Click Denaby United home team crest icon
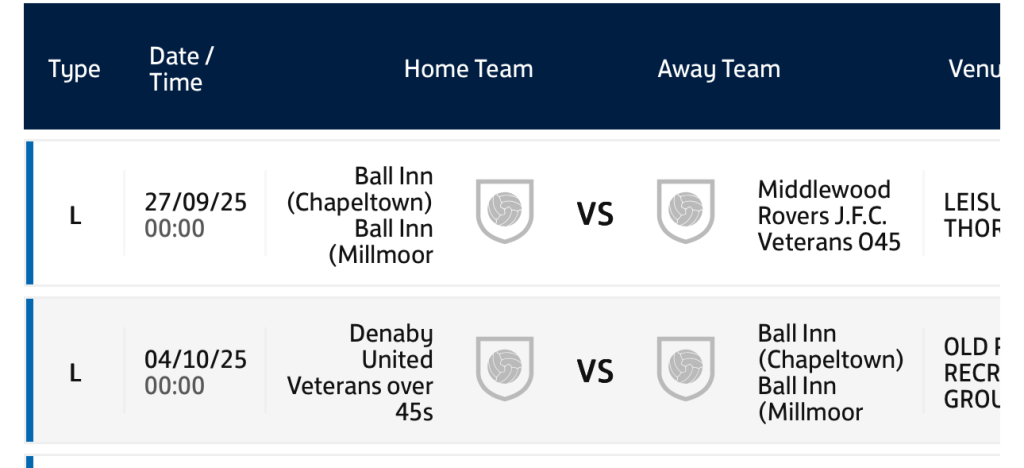1024x468 pixels. pos(505,368)
